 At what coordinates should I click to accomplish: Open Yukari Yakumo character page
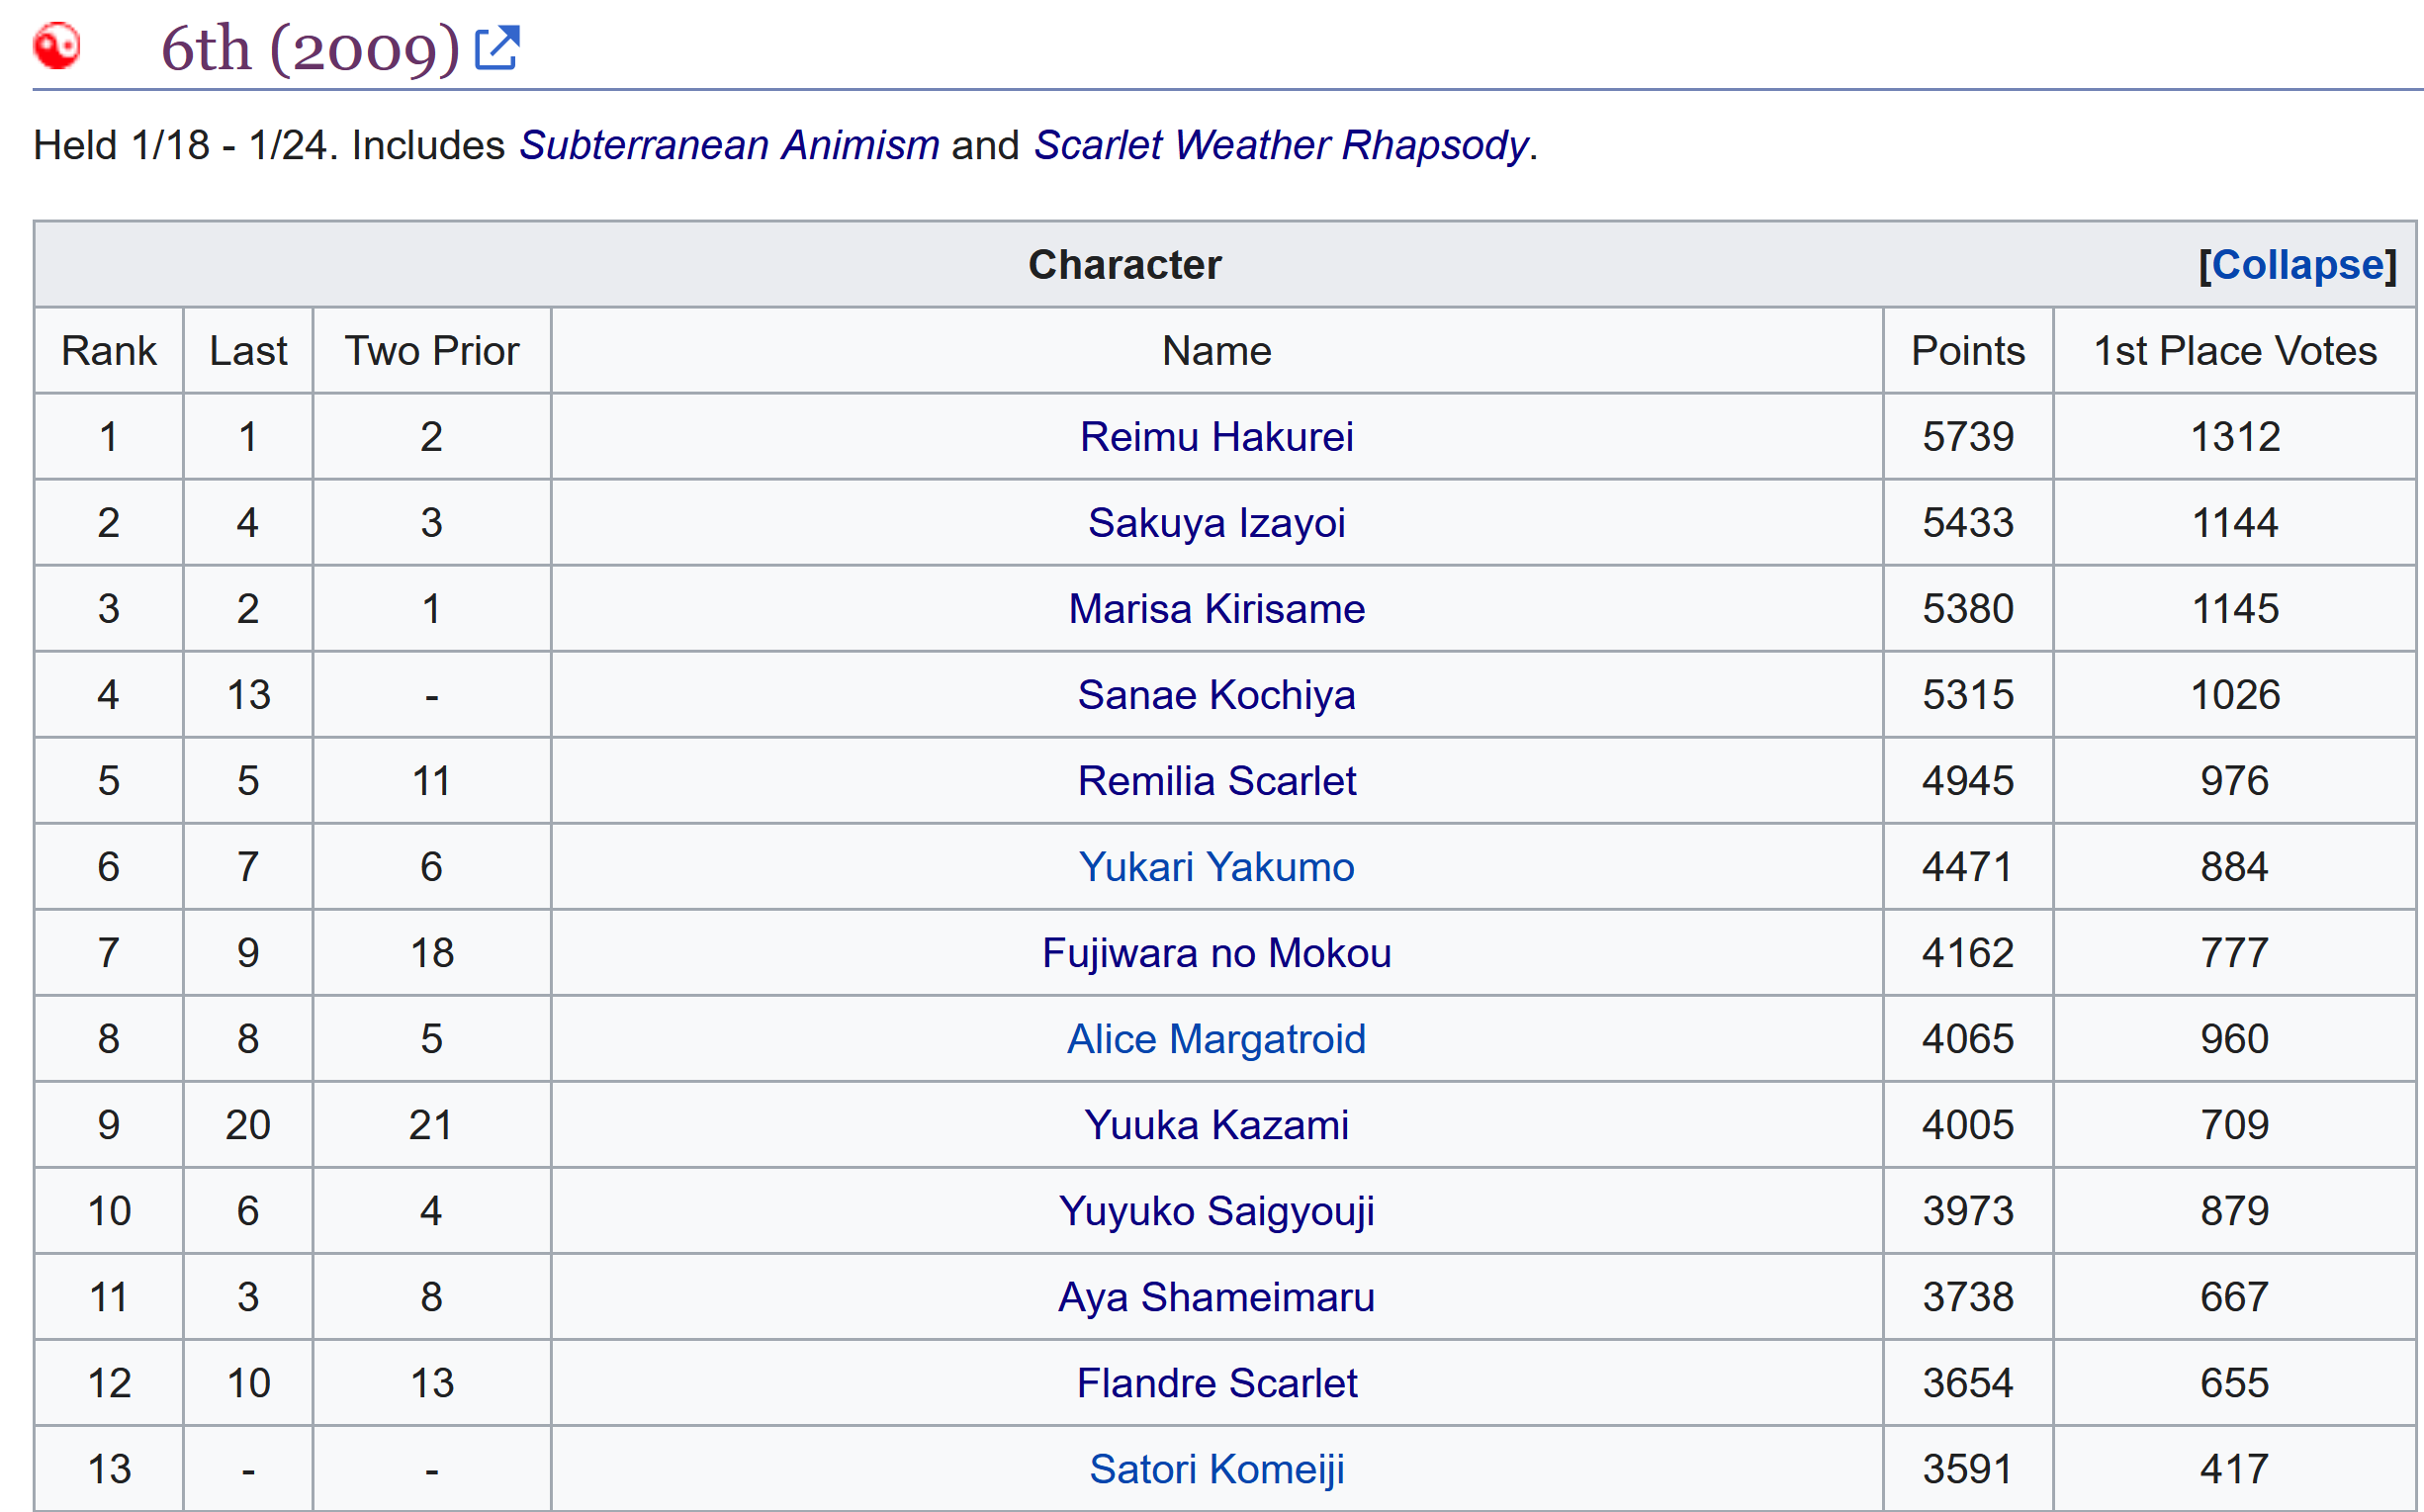point(1216,867)
